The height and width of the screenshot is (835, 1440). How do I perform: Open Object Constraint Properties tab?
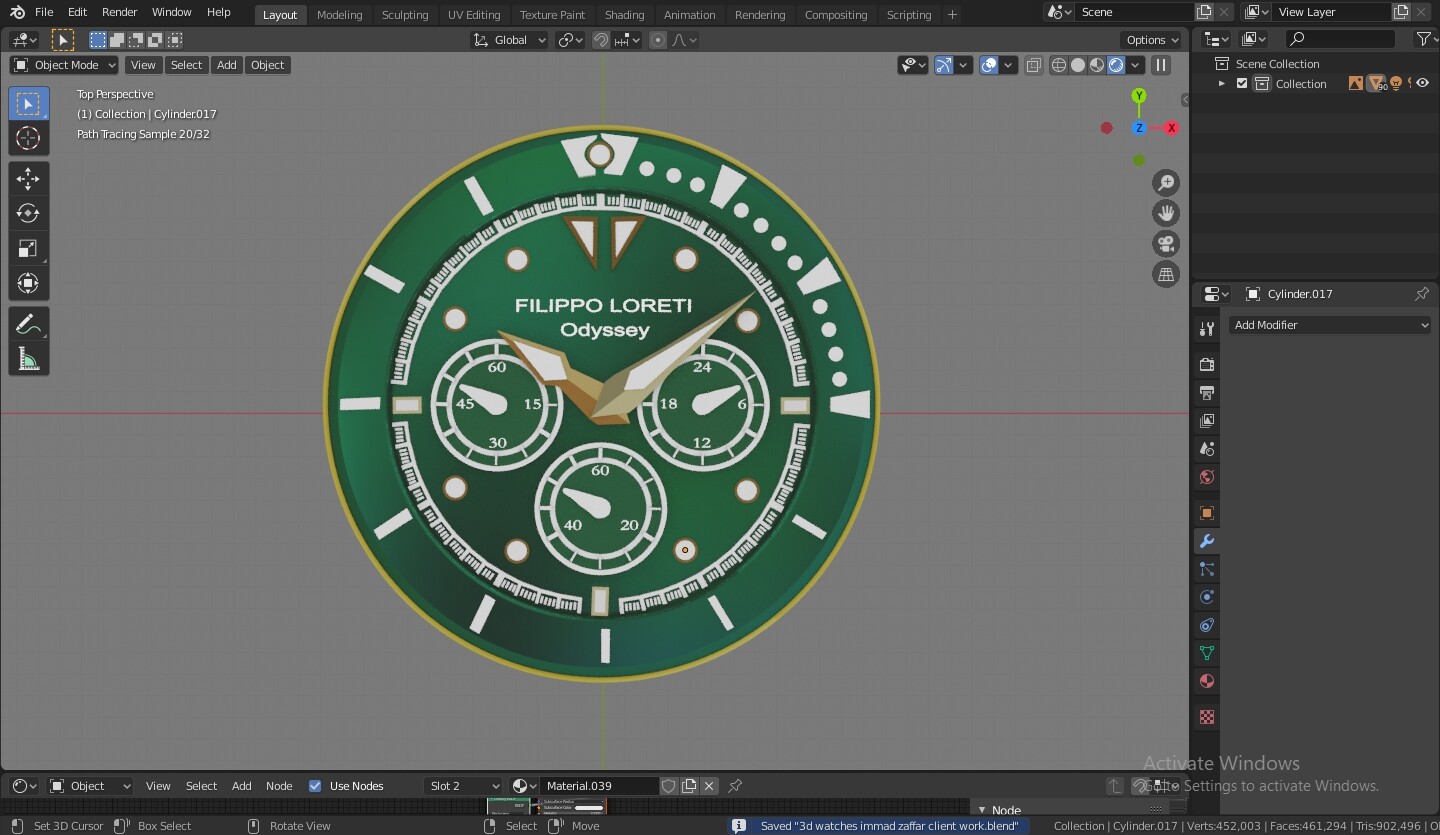(x=1207, y=625)
